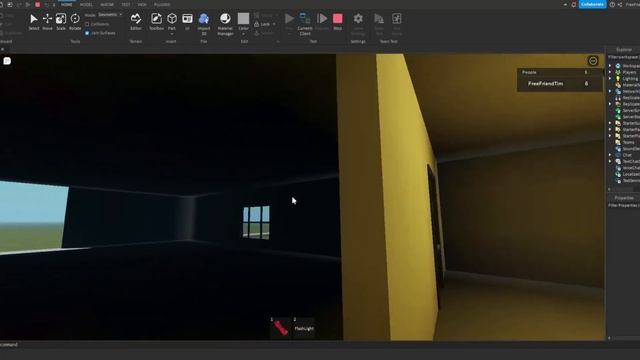Switch to the AVATAR ribbon tab
This screenshot has height=360, width=640.
pyautogui.click(x=107, y=4)
